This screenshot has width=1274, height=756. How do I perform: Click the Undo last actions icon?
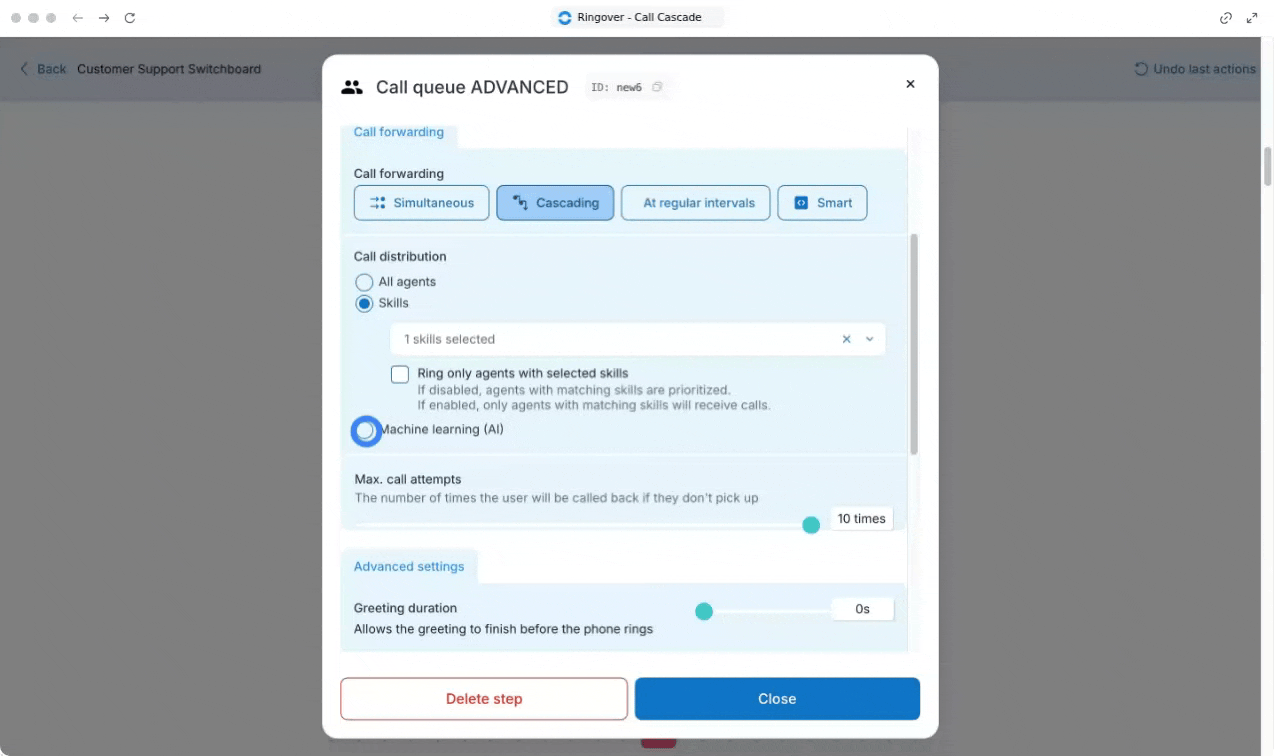pos(1141,69)
